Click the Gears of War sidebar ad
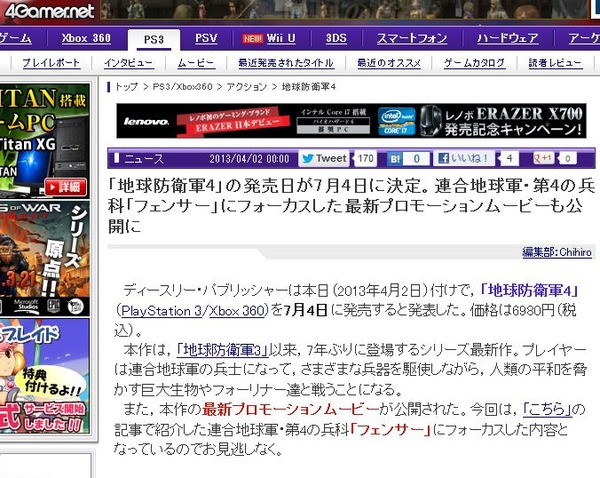 (45, 258)
